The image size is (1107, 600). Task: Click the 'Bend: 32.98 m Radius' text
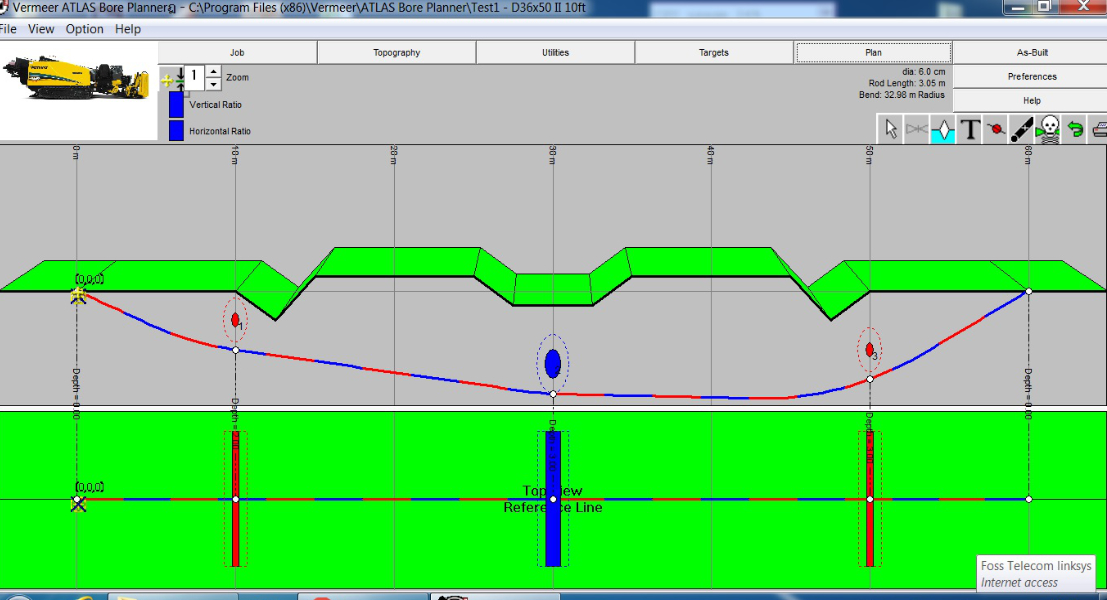click(x=902, y=95)
